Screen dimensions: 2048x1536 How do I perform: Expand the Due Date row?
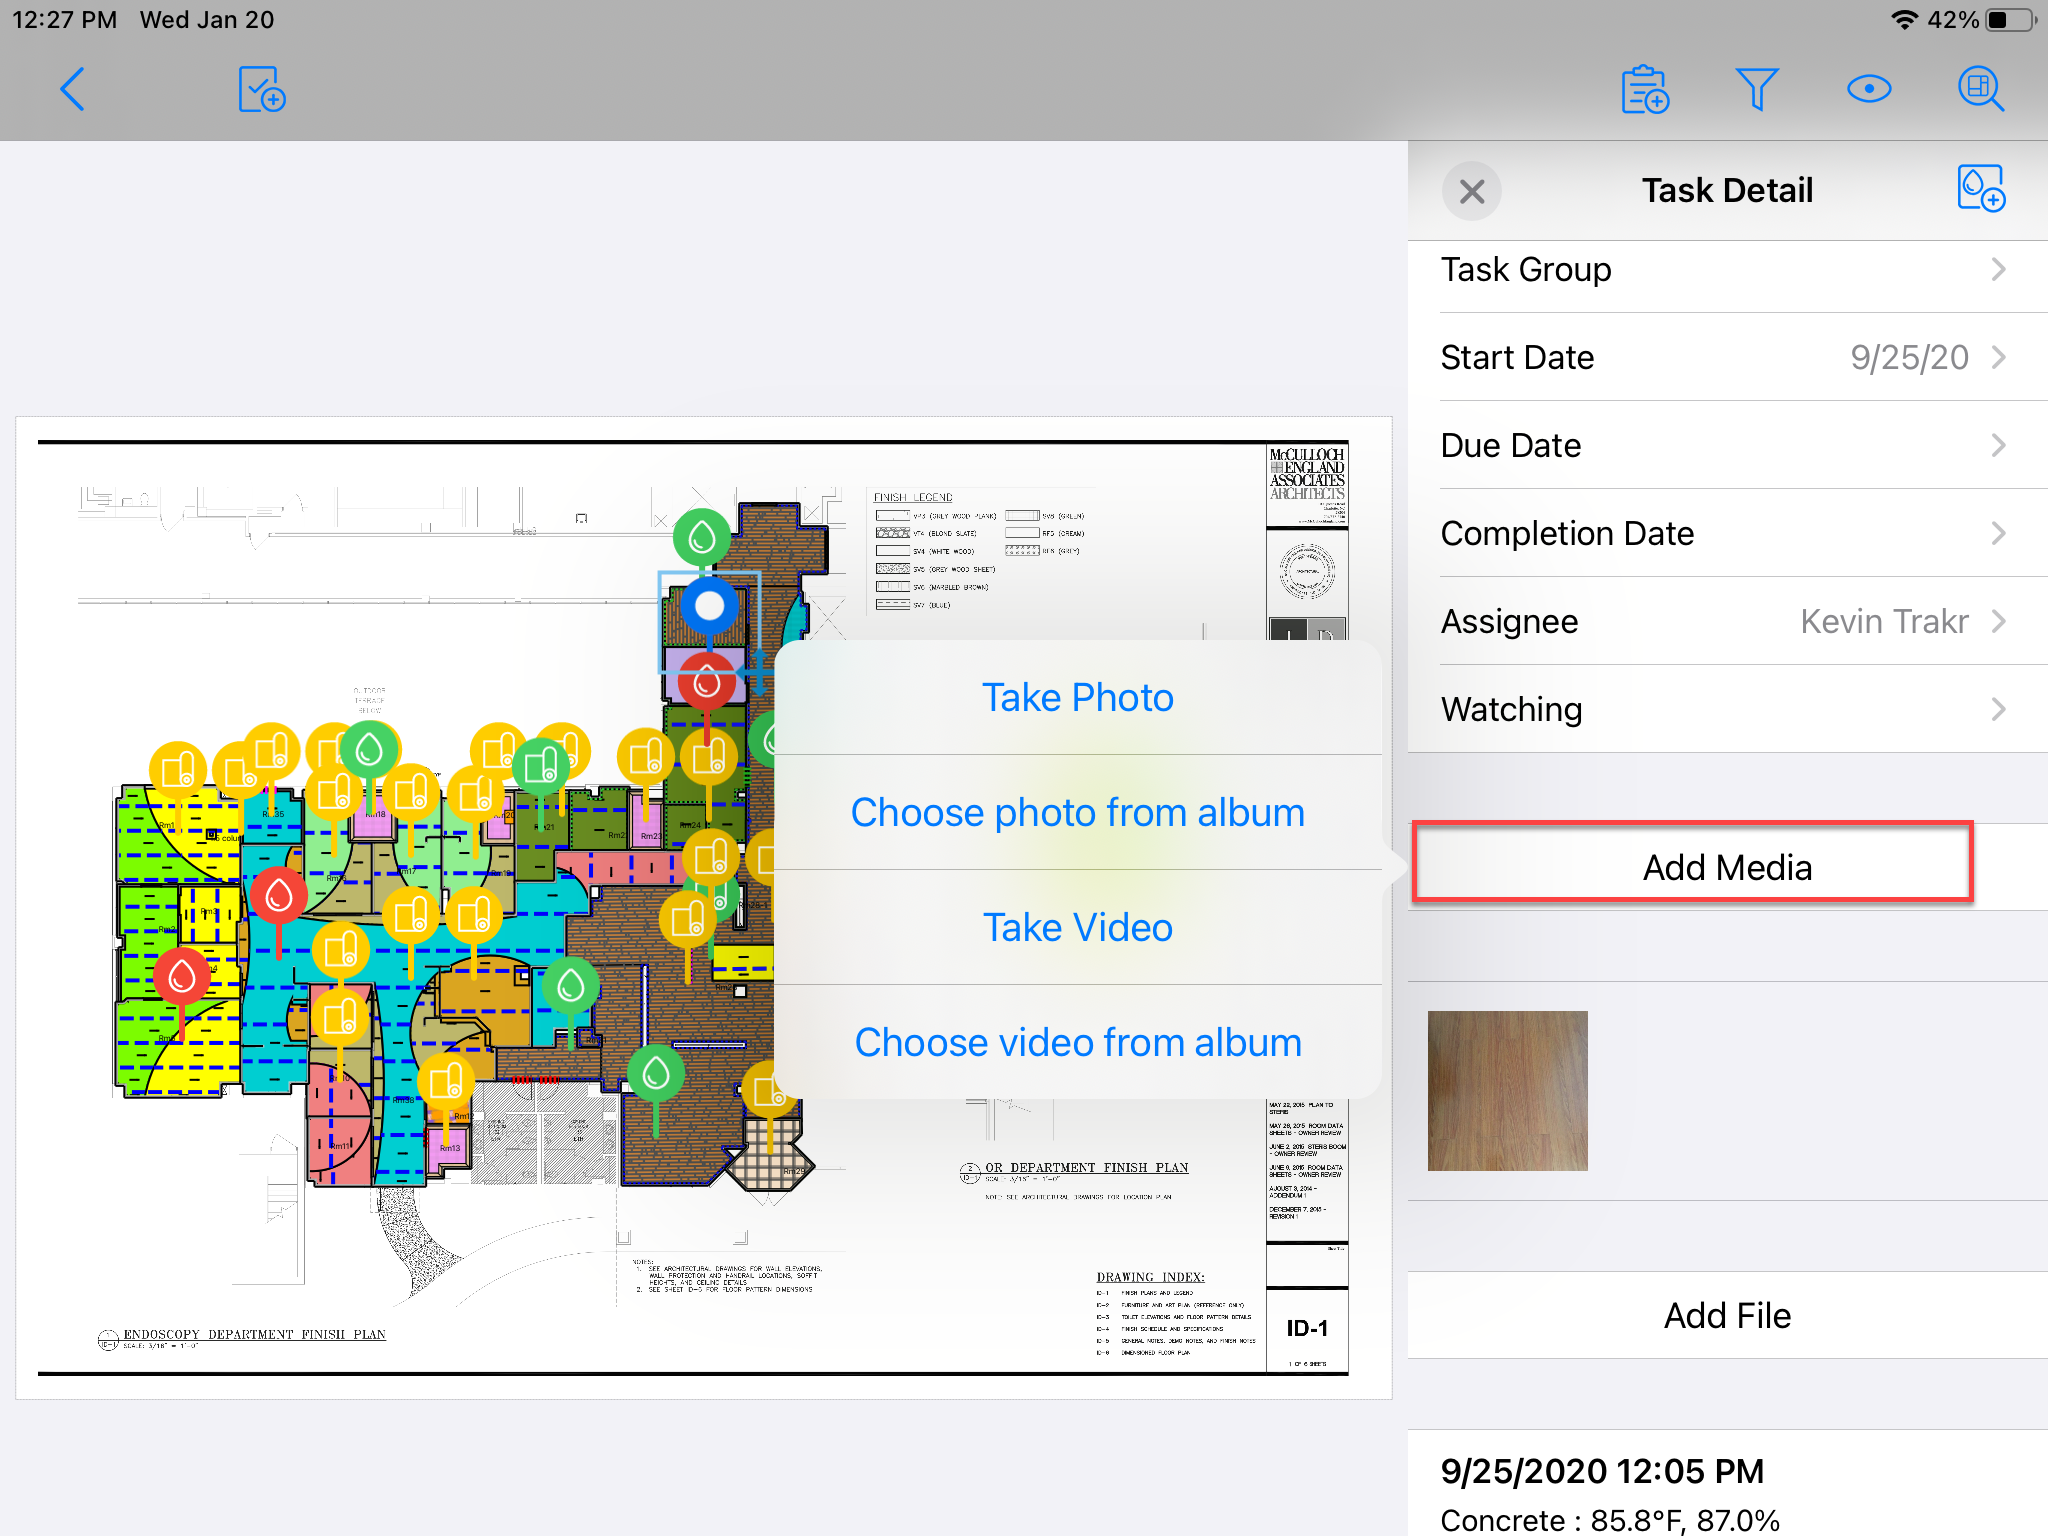click(1727, 446)
